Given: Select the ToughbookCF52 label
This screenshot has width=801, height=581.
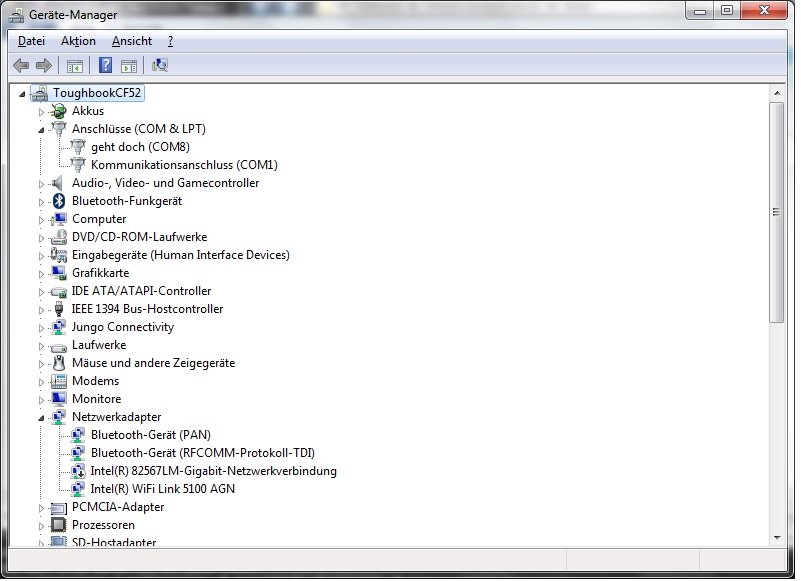Looking at the screenshot, I should [97, 93].
